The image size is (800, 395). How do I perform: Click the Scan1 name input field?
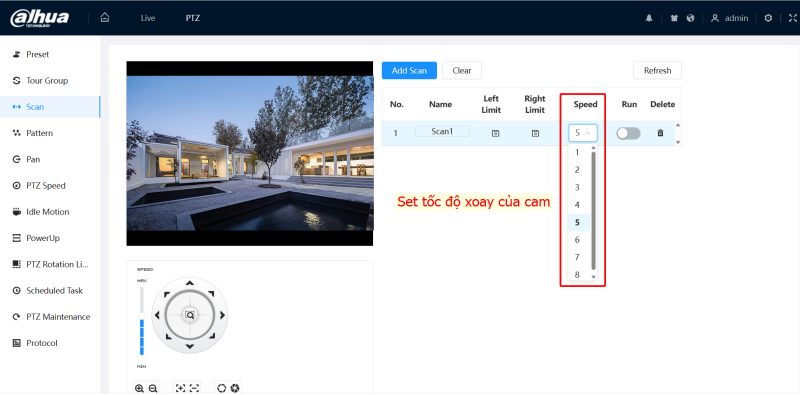coord(442,132)
